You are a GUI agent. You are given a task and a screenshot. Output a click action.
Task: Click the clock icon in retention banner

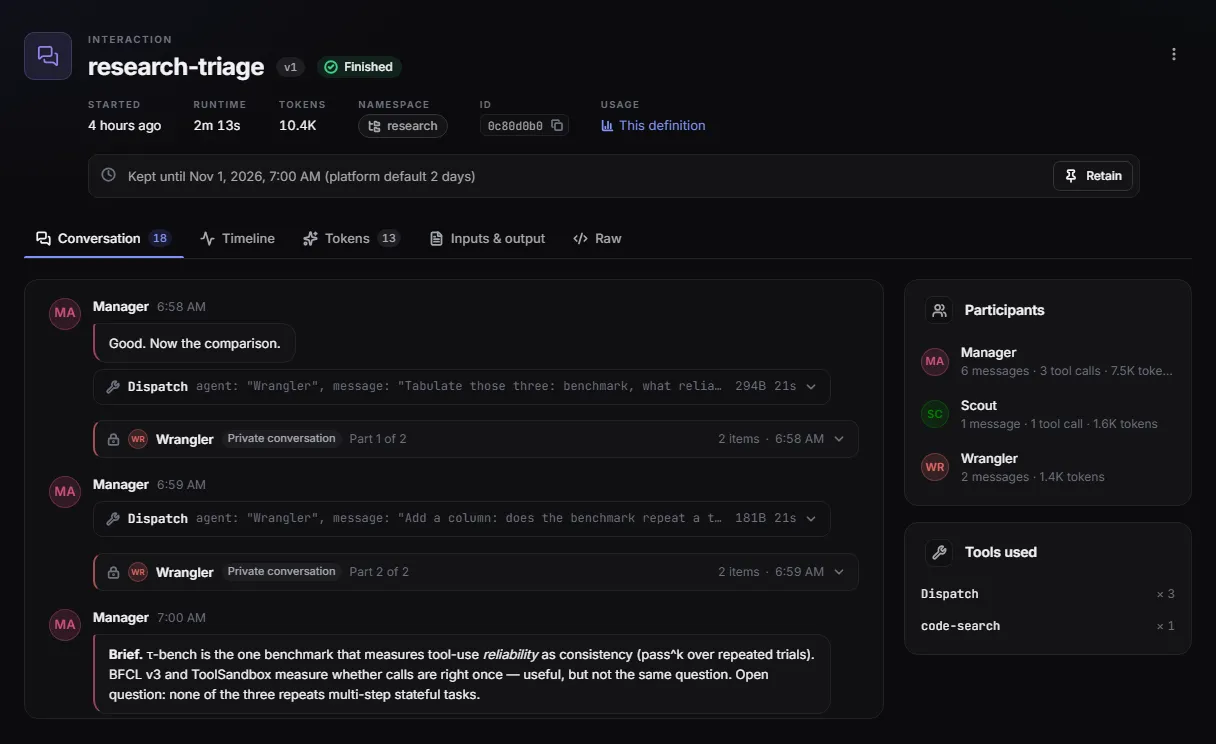pyautogui.click(x=109, y=175)
